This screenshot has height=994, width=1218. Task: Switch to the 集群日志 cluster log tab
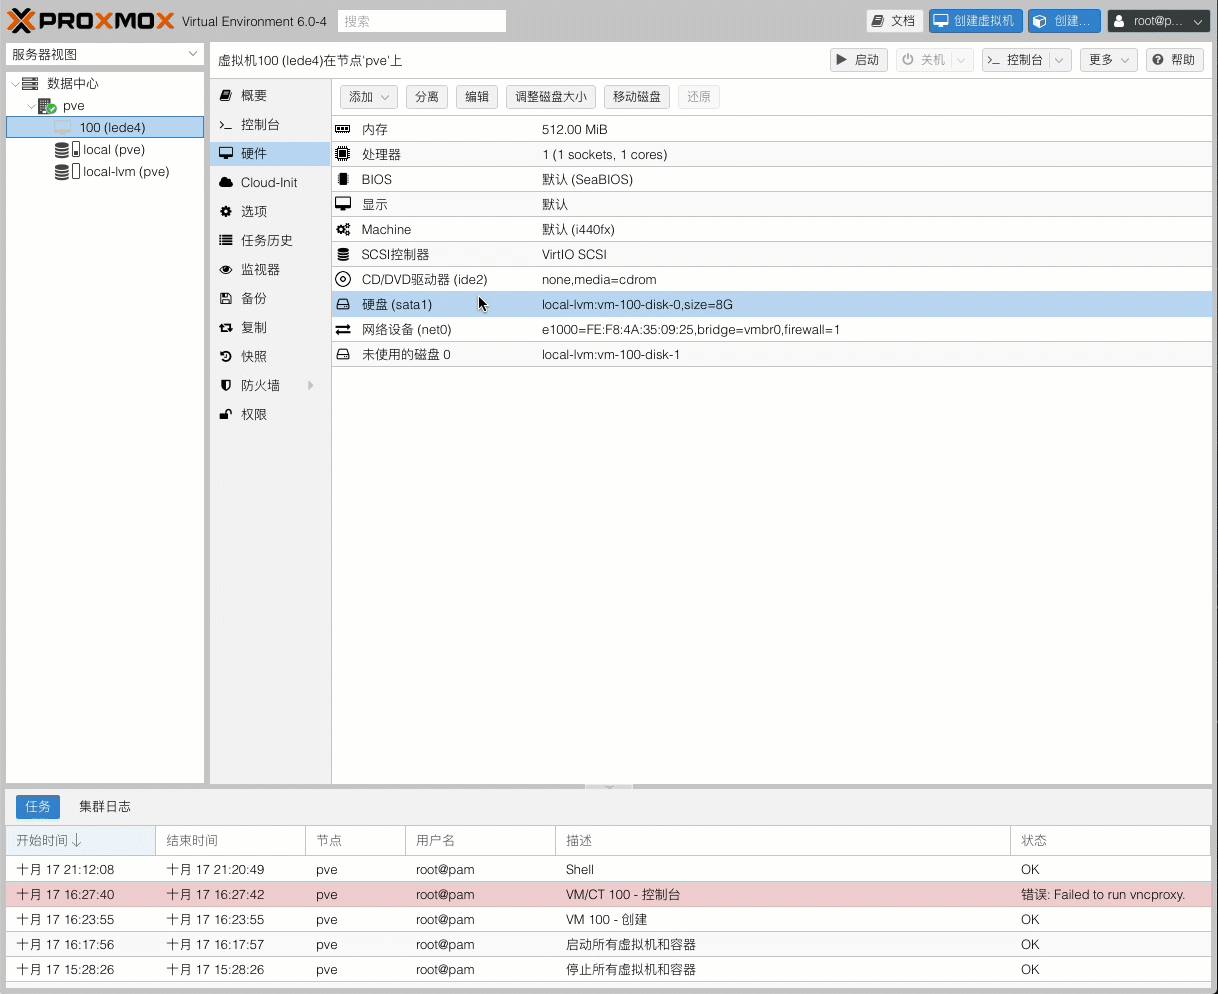coord(105,806)
